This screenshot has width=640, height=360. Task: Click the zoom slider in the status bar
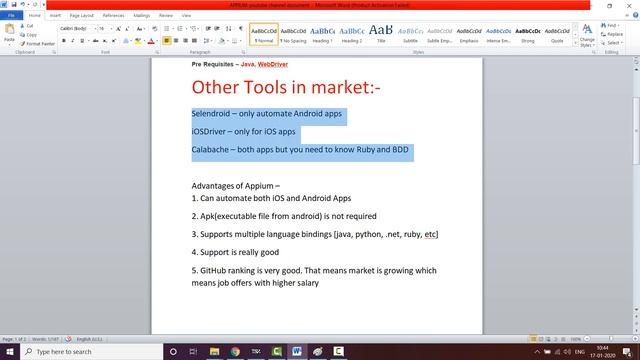[x=611, y=339]
